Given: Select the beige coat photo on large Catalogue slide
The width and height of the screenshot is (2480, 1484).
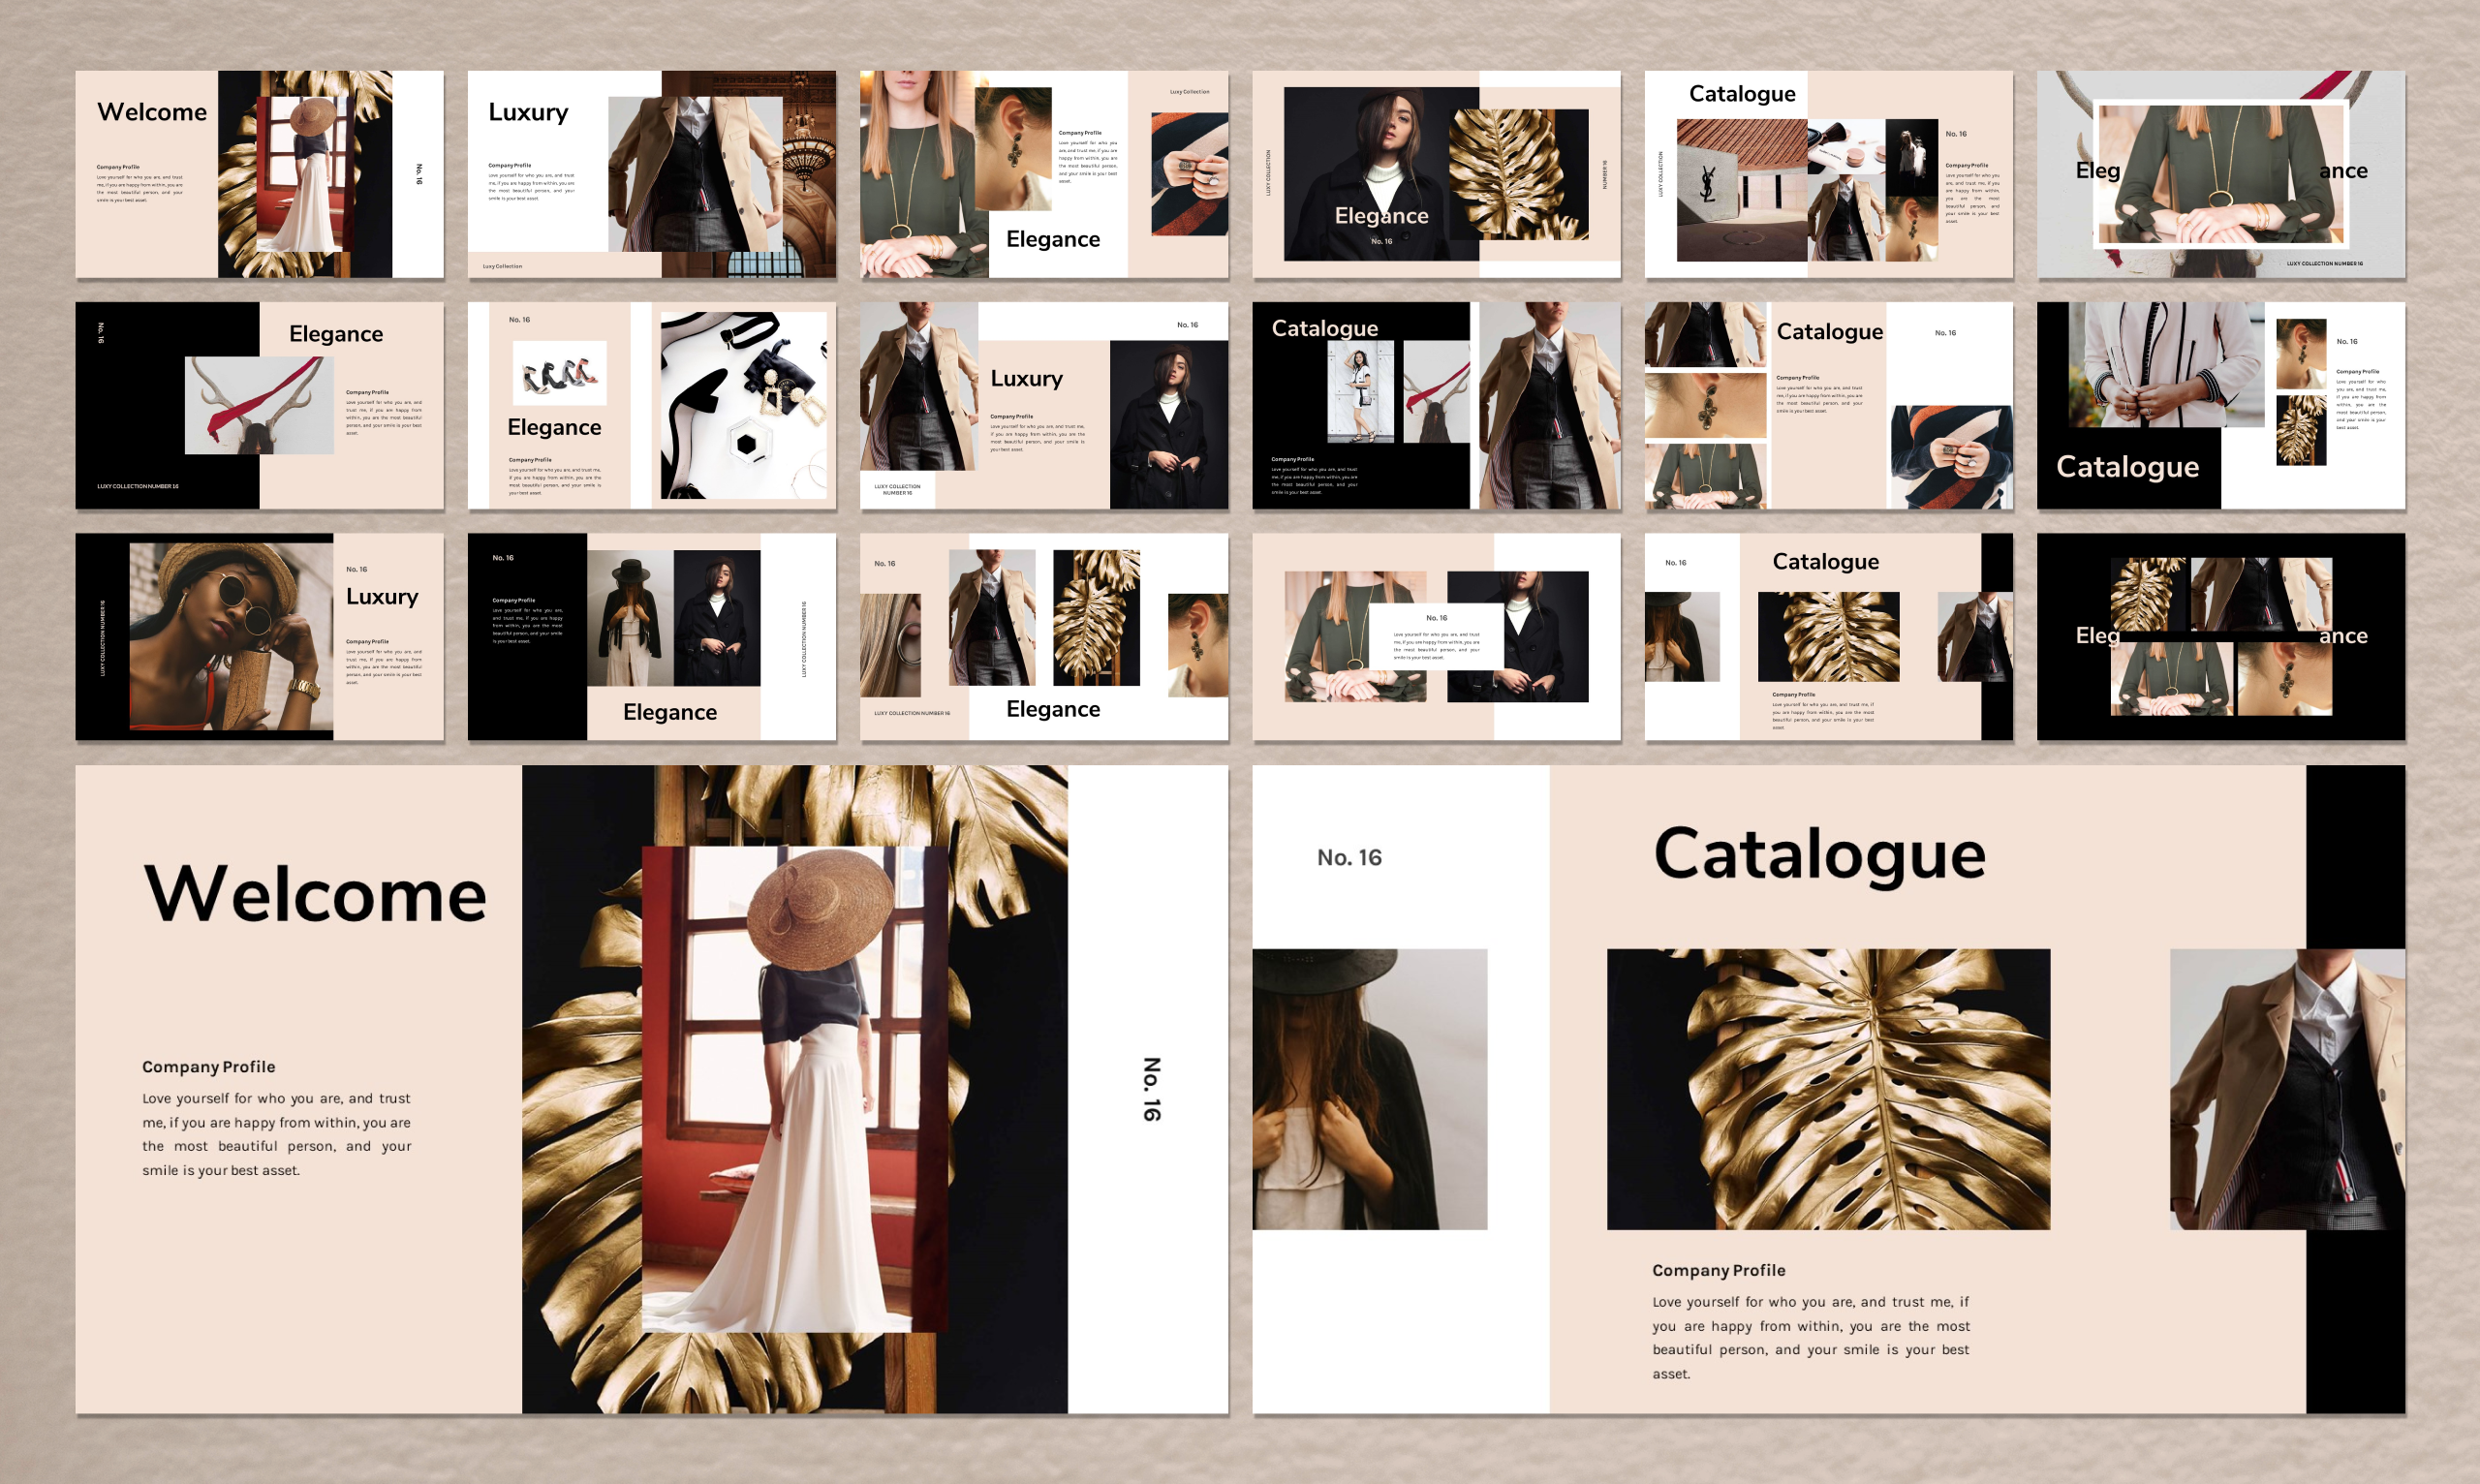Looking at the screenshot, I should pyautogui.click(x=2287, y=1089).
